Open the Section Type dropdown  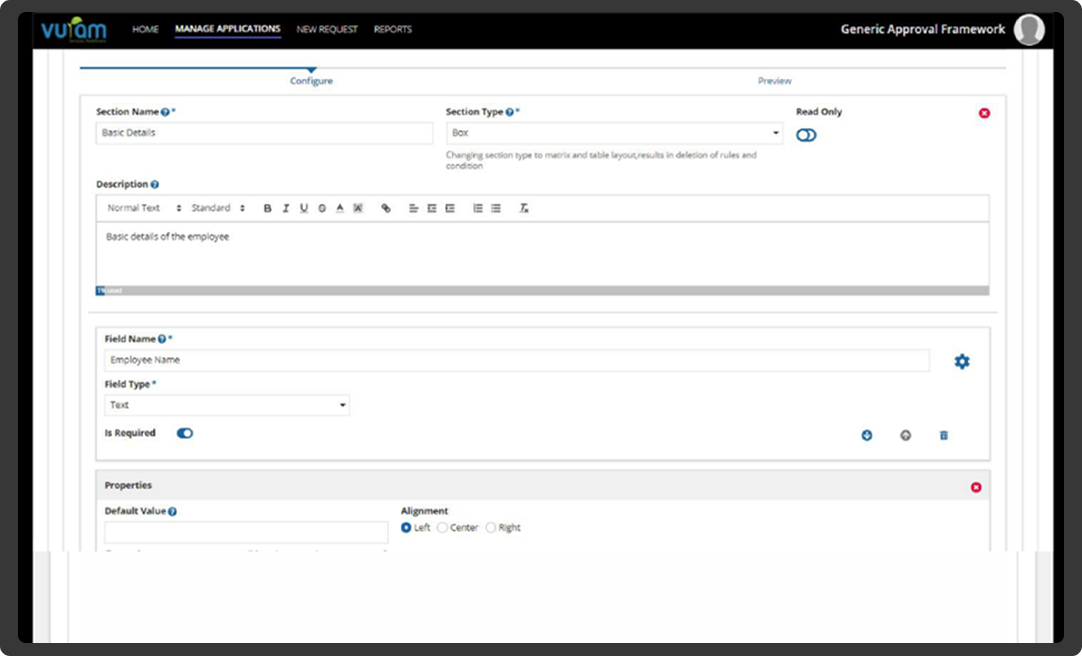[614, 133]
